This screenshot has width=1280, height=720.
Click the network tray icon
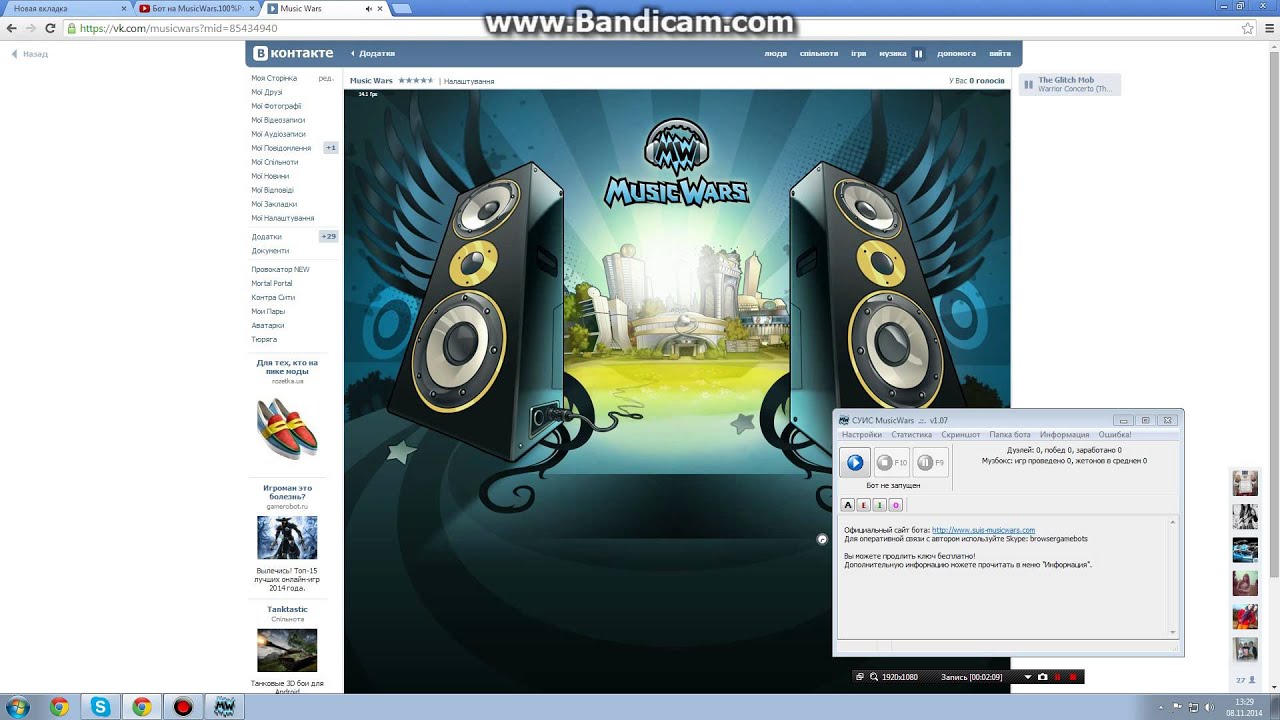click(1193, 707)
